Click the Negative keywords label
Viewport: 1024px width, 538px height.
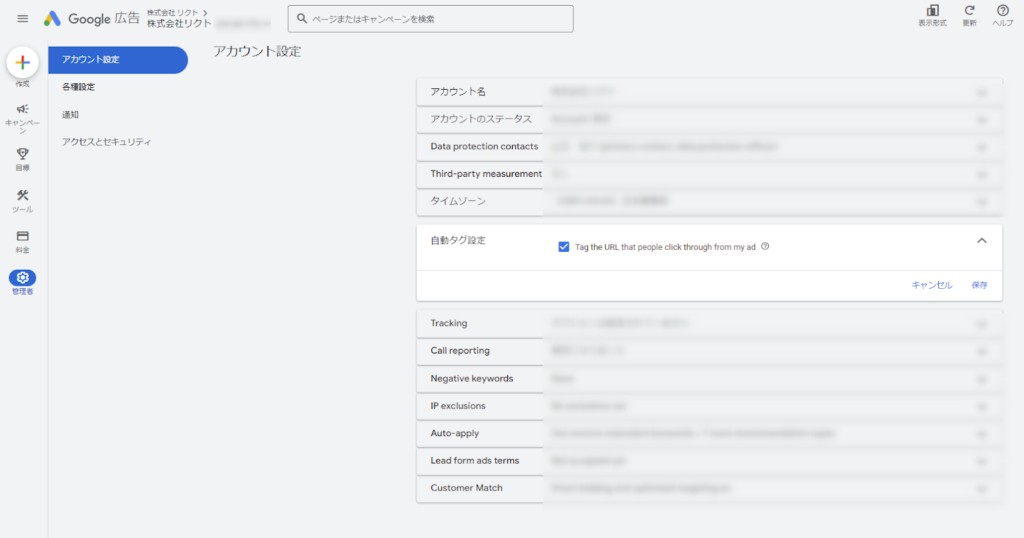(x=472, y=379)
